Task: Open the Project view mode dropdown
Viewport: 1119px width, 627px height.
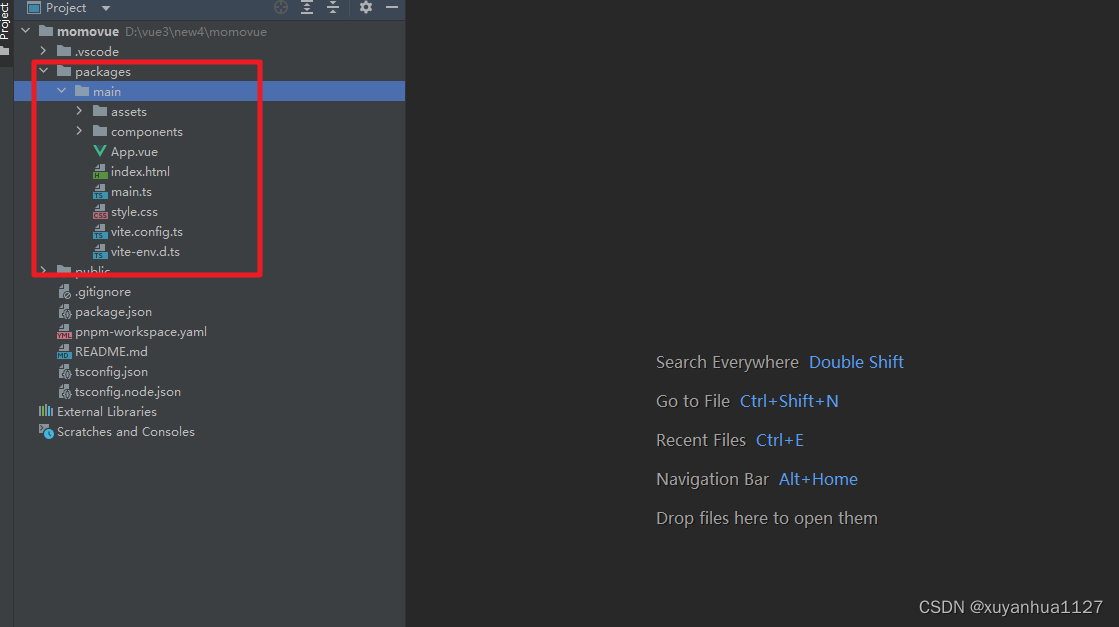Action: (x=105, y=7)
